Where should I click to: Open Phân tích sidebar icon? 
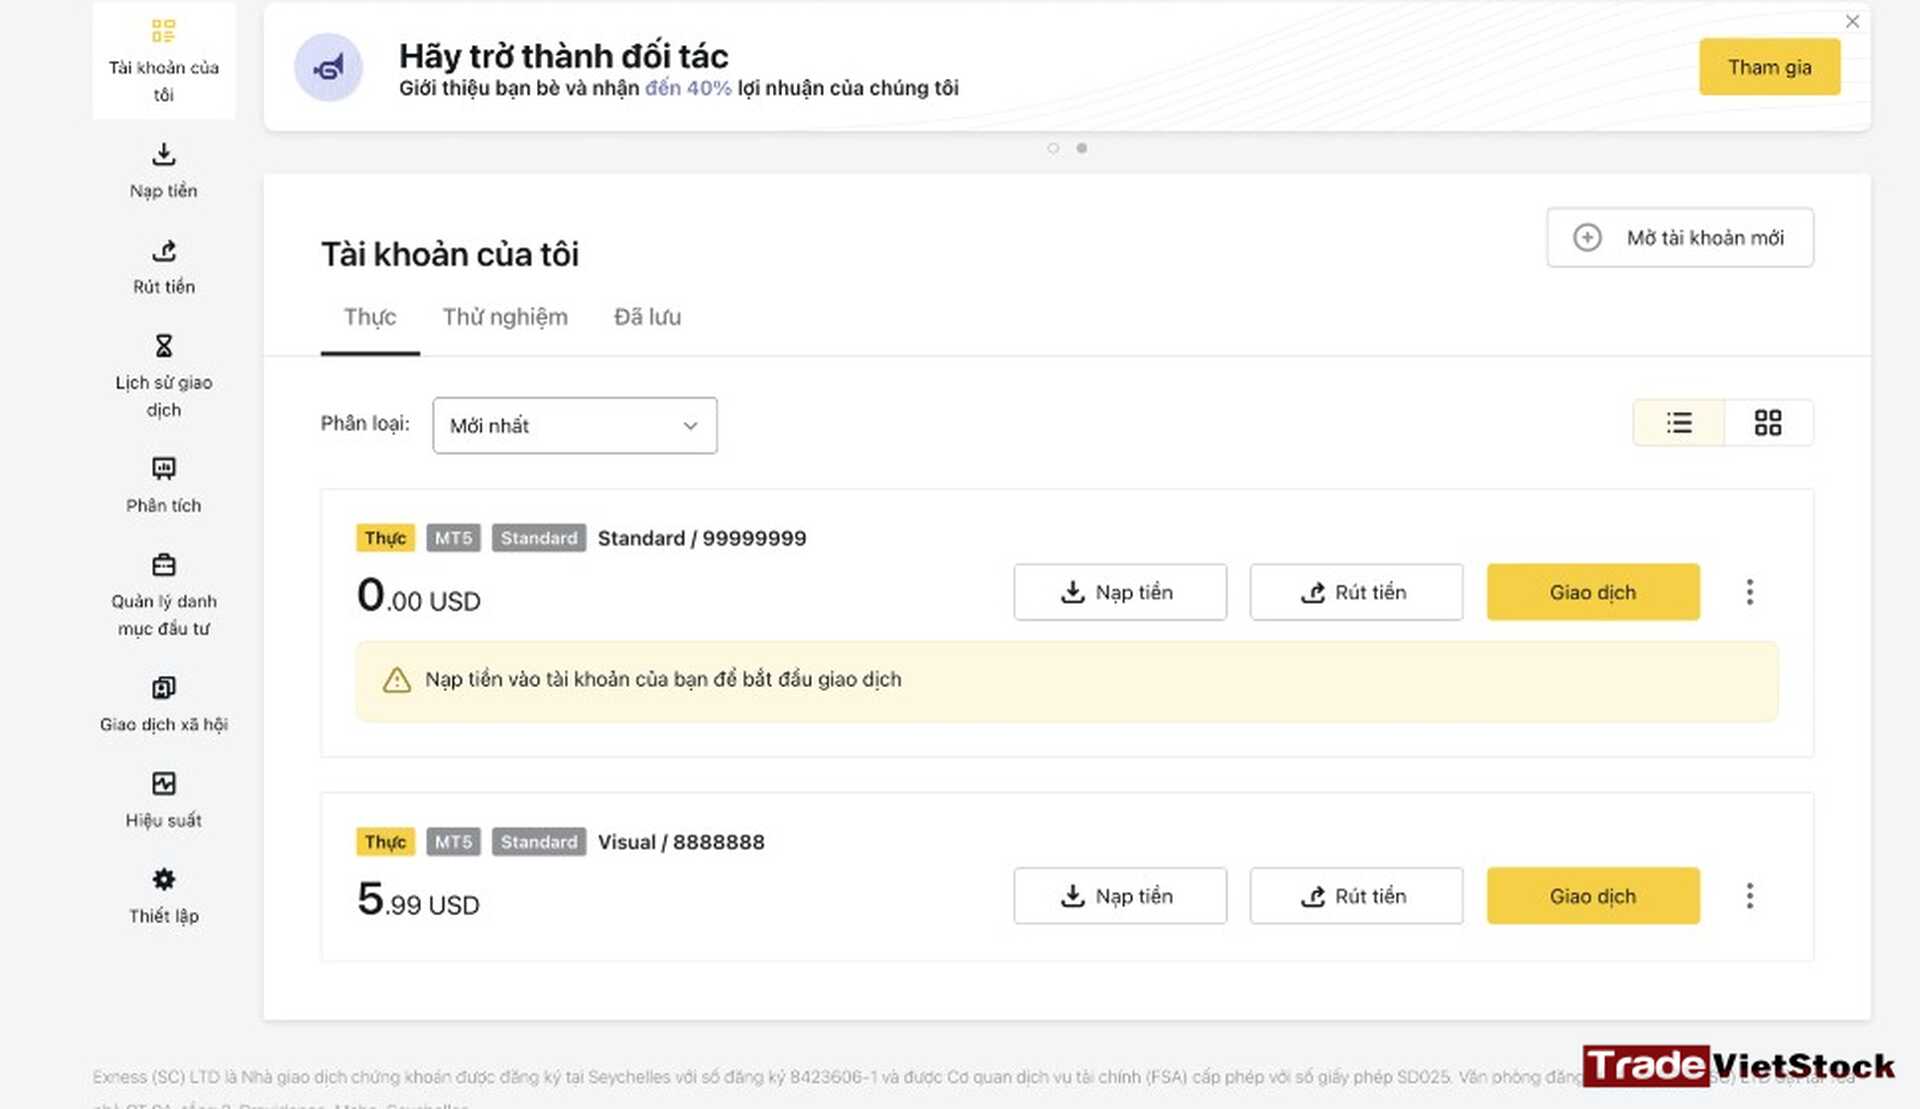click(164, 468)
